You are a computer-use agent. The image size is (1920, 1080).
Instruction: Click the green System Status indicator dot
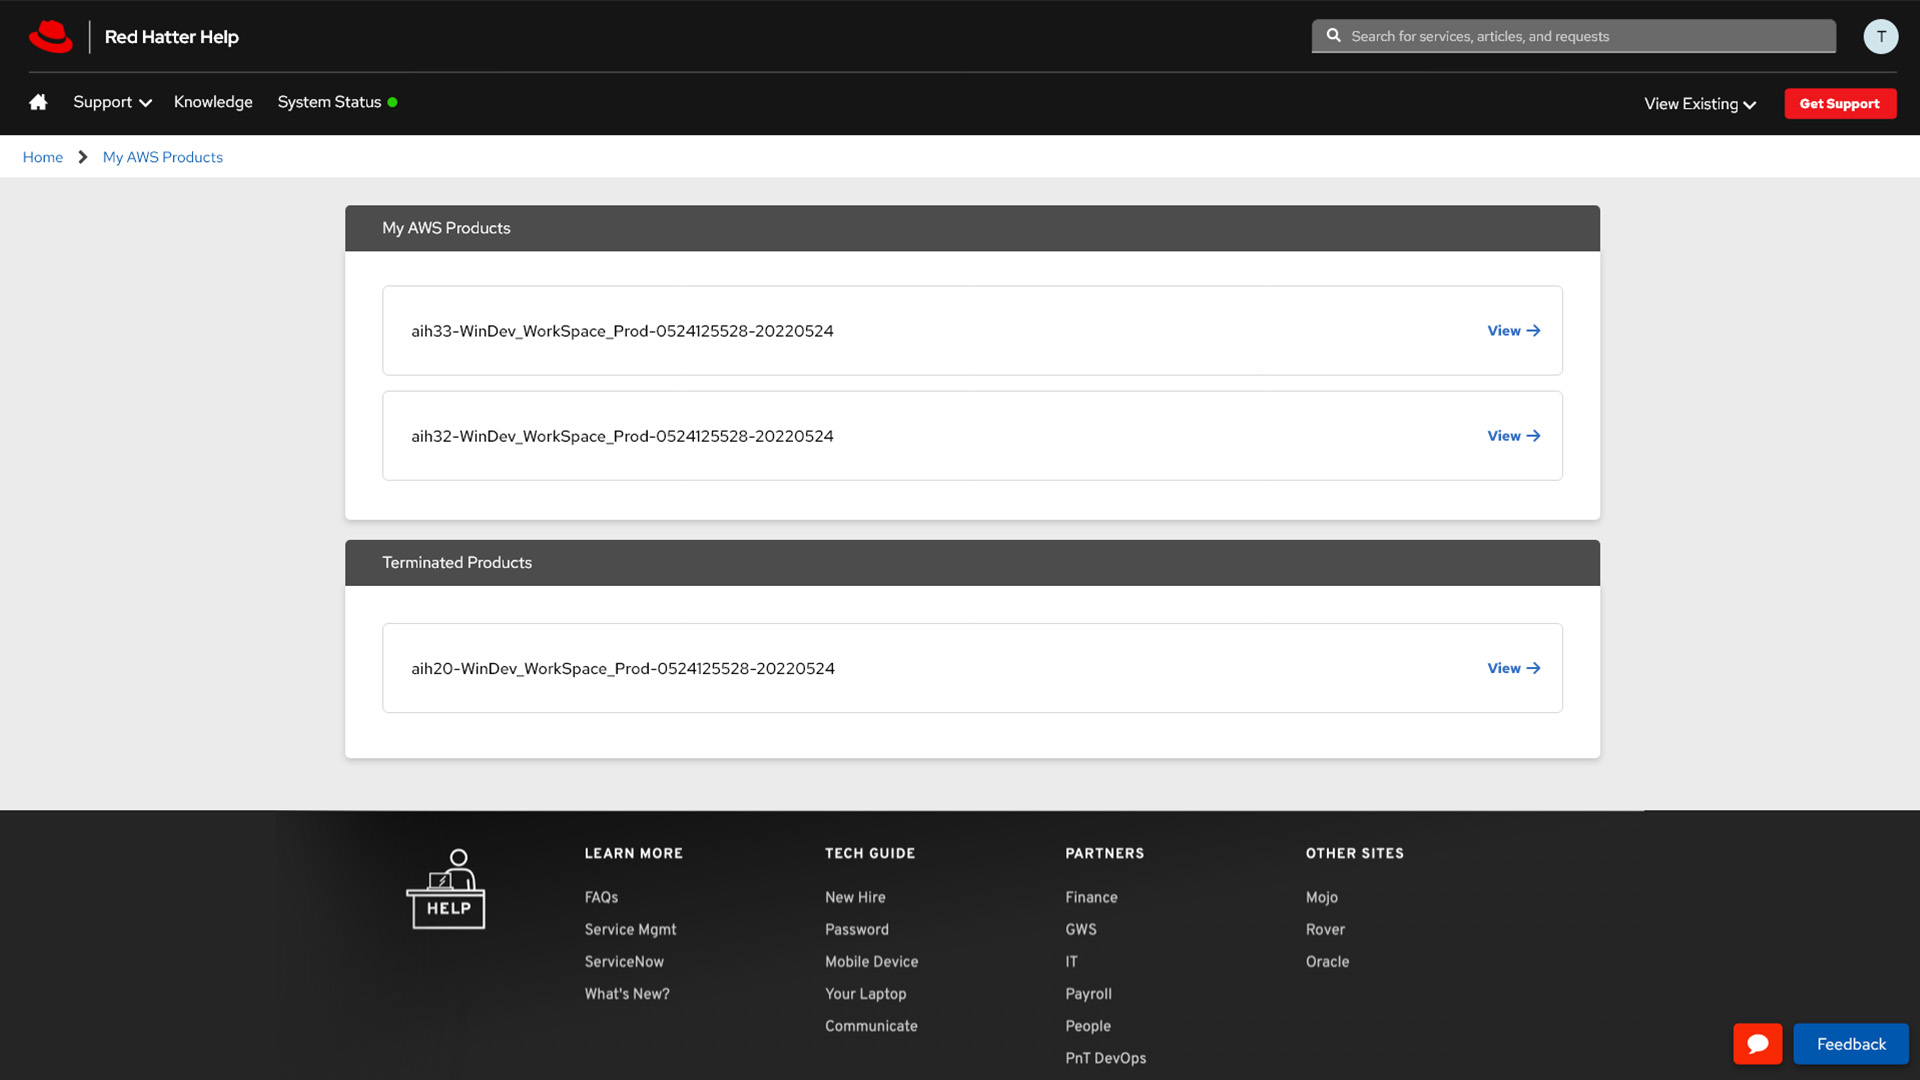(392, 102)
